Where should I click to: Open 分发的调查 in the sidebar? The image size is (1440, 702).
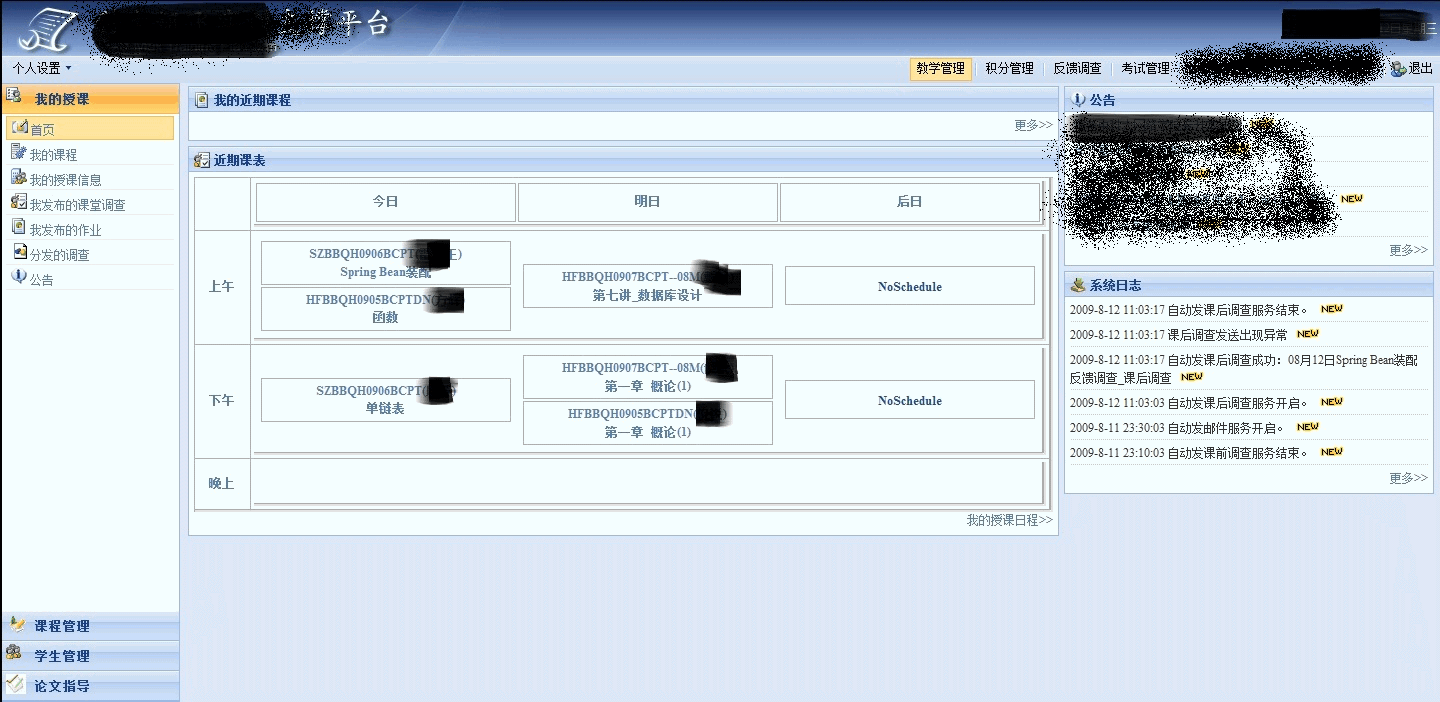click(x=59, y=255)
